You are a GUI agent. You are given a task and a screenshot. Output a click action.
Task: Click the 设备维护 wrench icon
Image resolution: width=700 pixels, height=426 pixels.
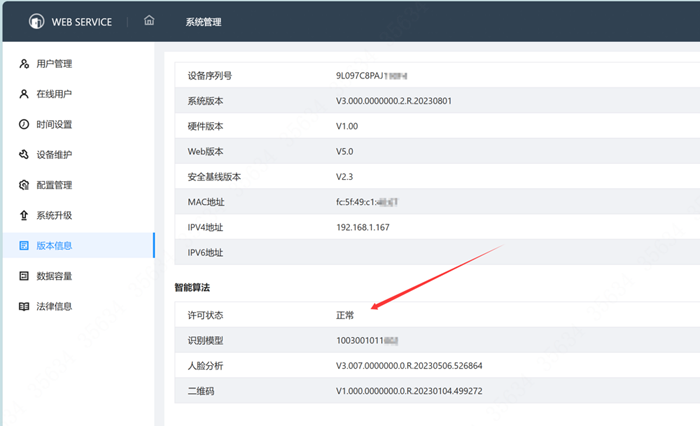(x=24, y=155)
